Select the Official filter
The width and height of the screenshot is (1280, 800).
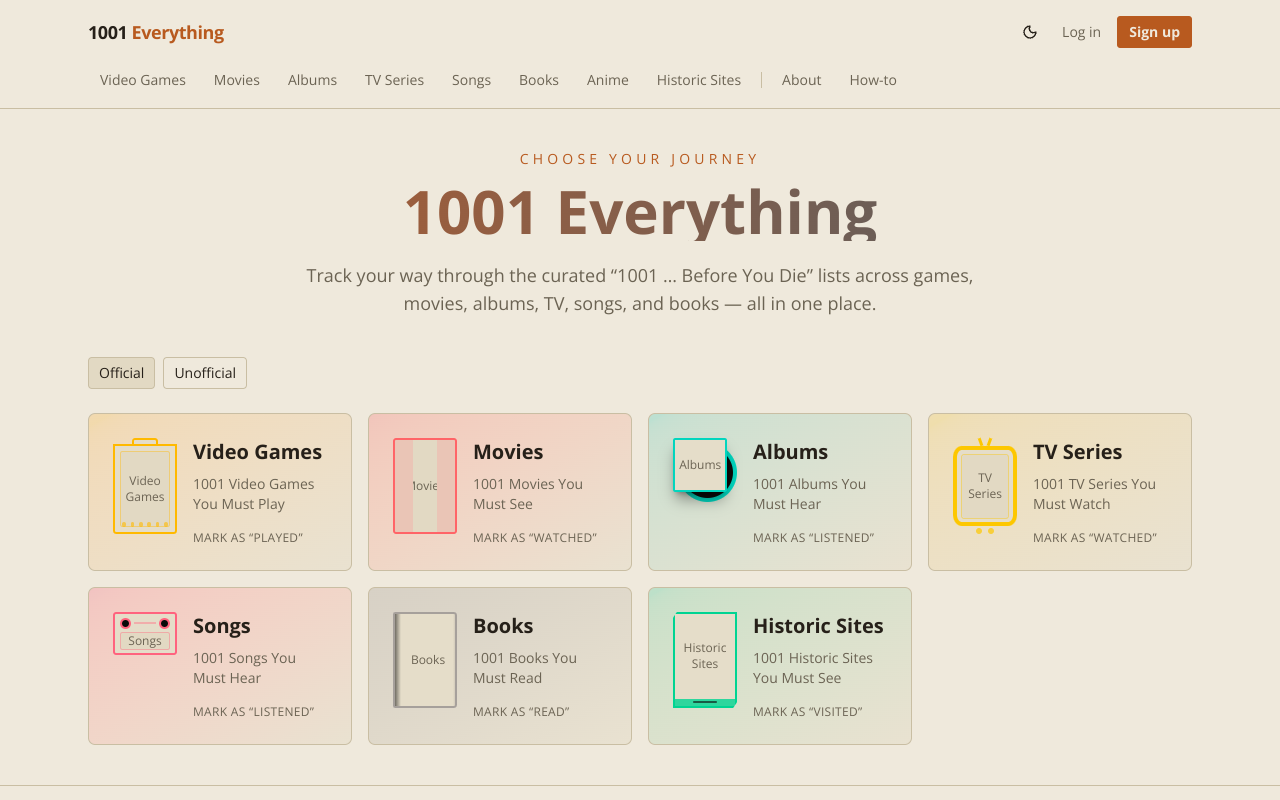pos(121,373)
